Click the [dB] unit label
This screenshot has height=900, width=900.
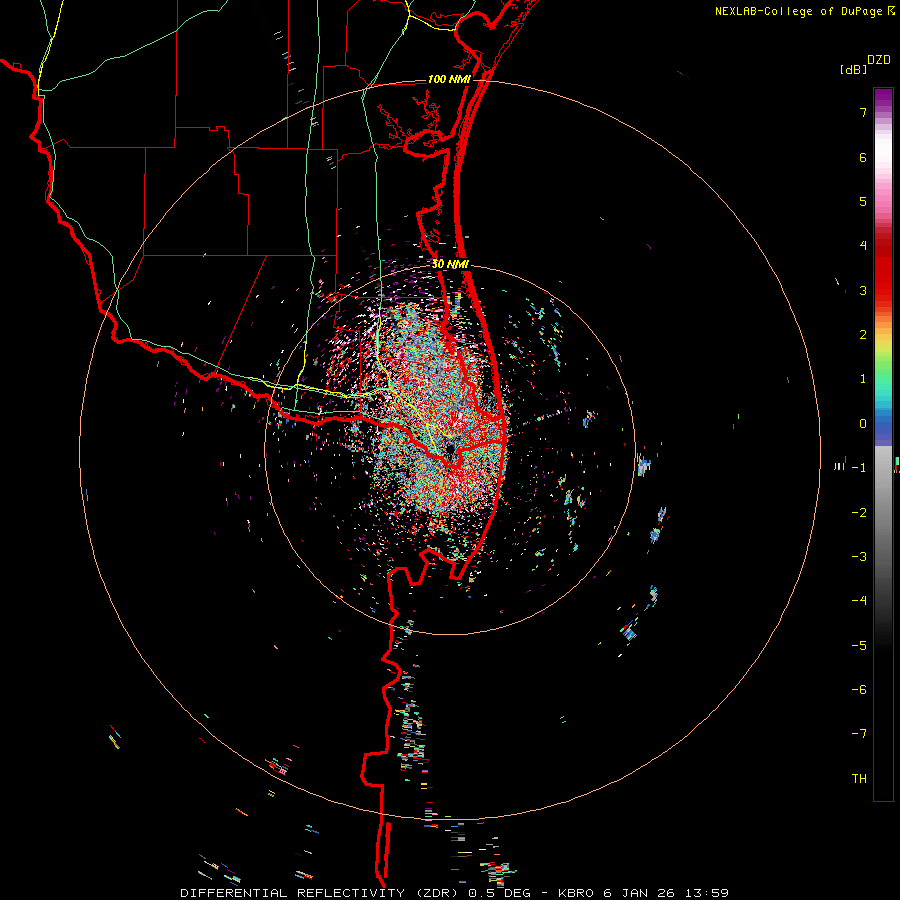pyautogui.click(x=853, y=69)
